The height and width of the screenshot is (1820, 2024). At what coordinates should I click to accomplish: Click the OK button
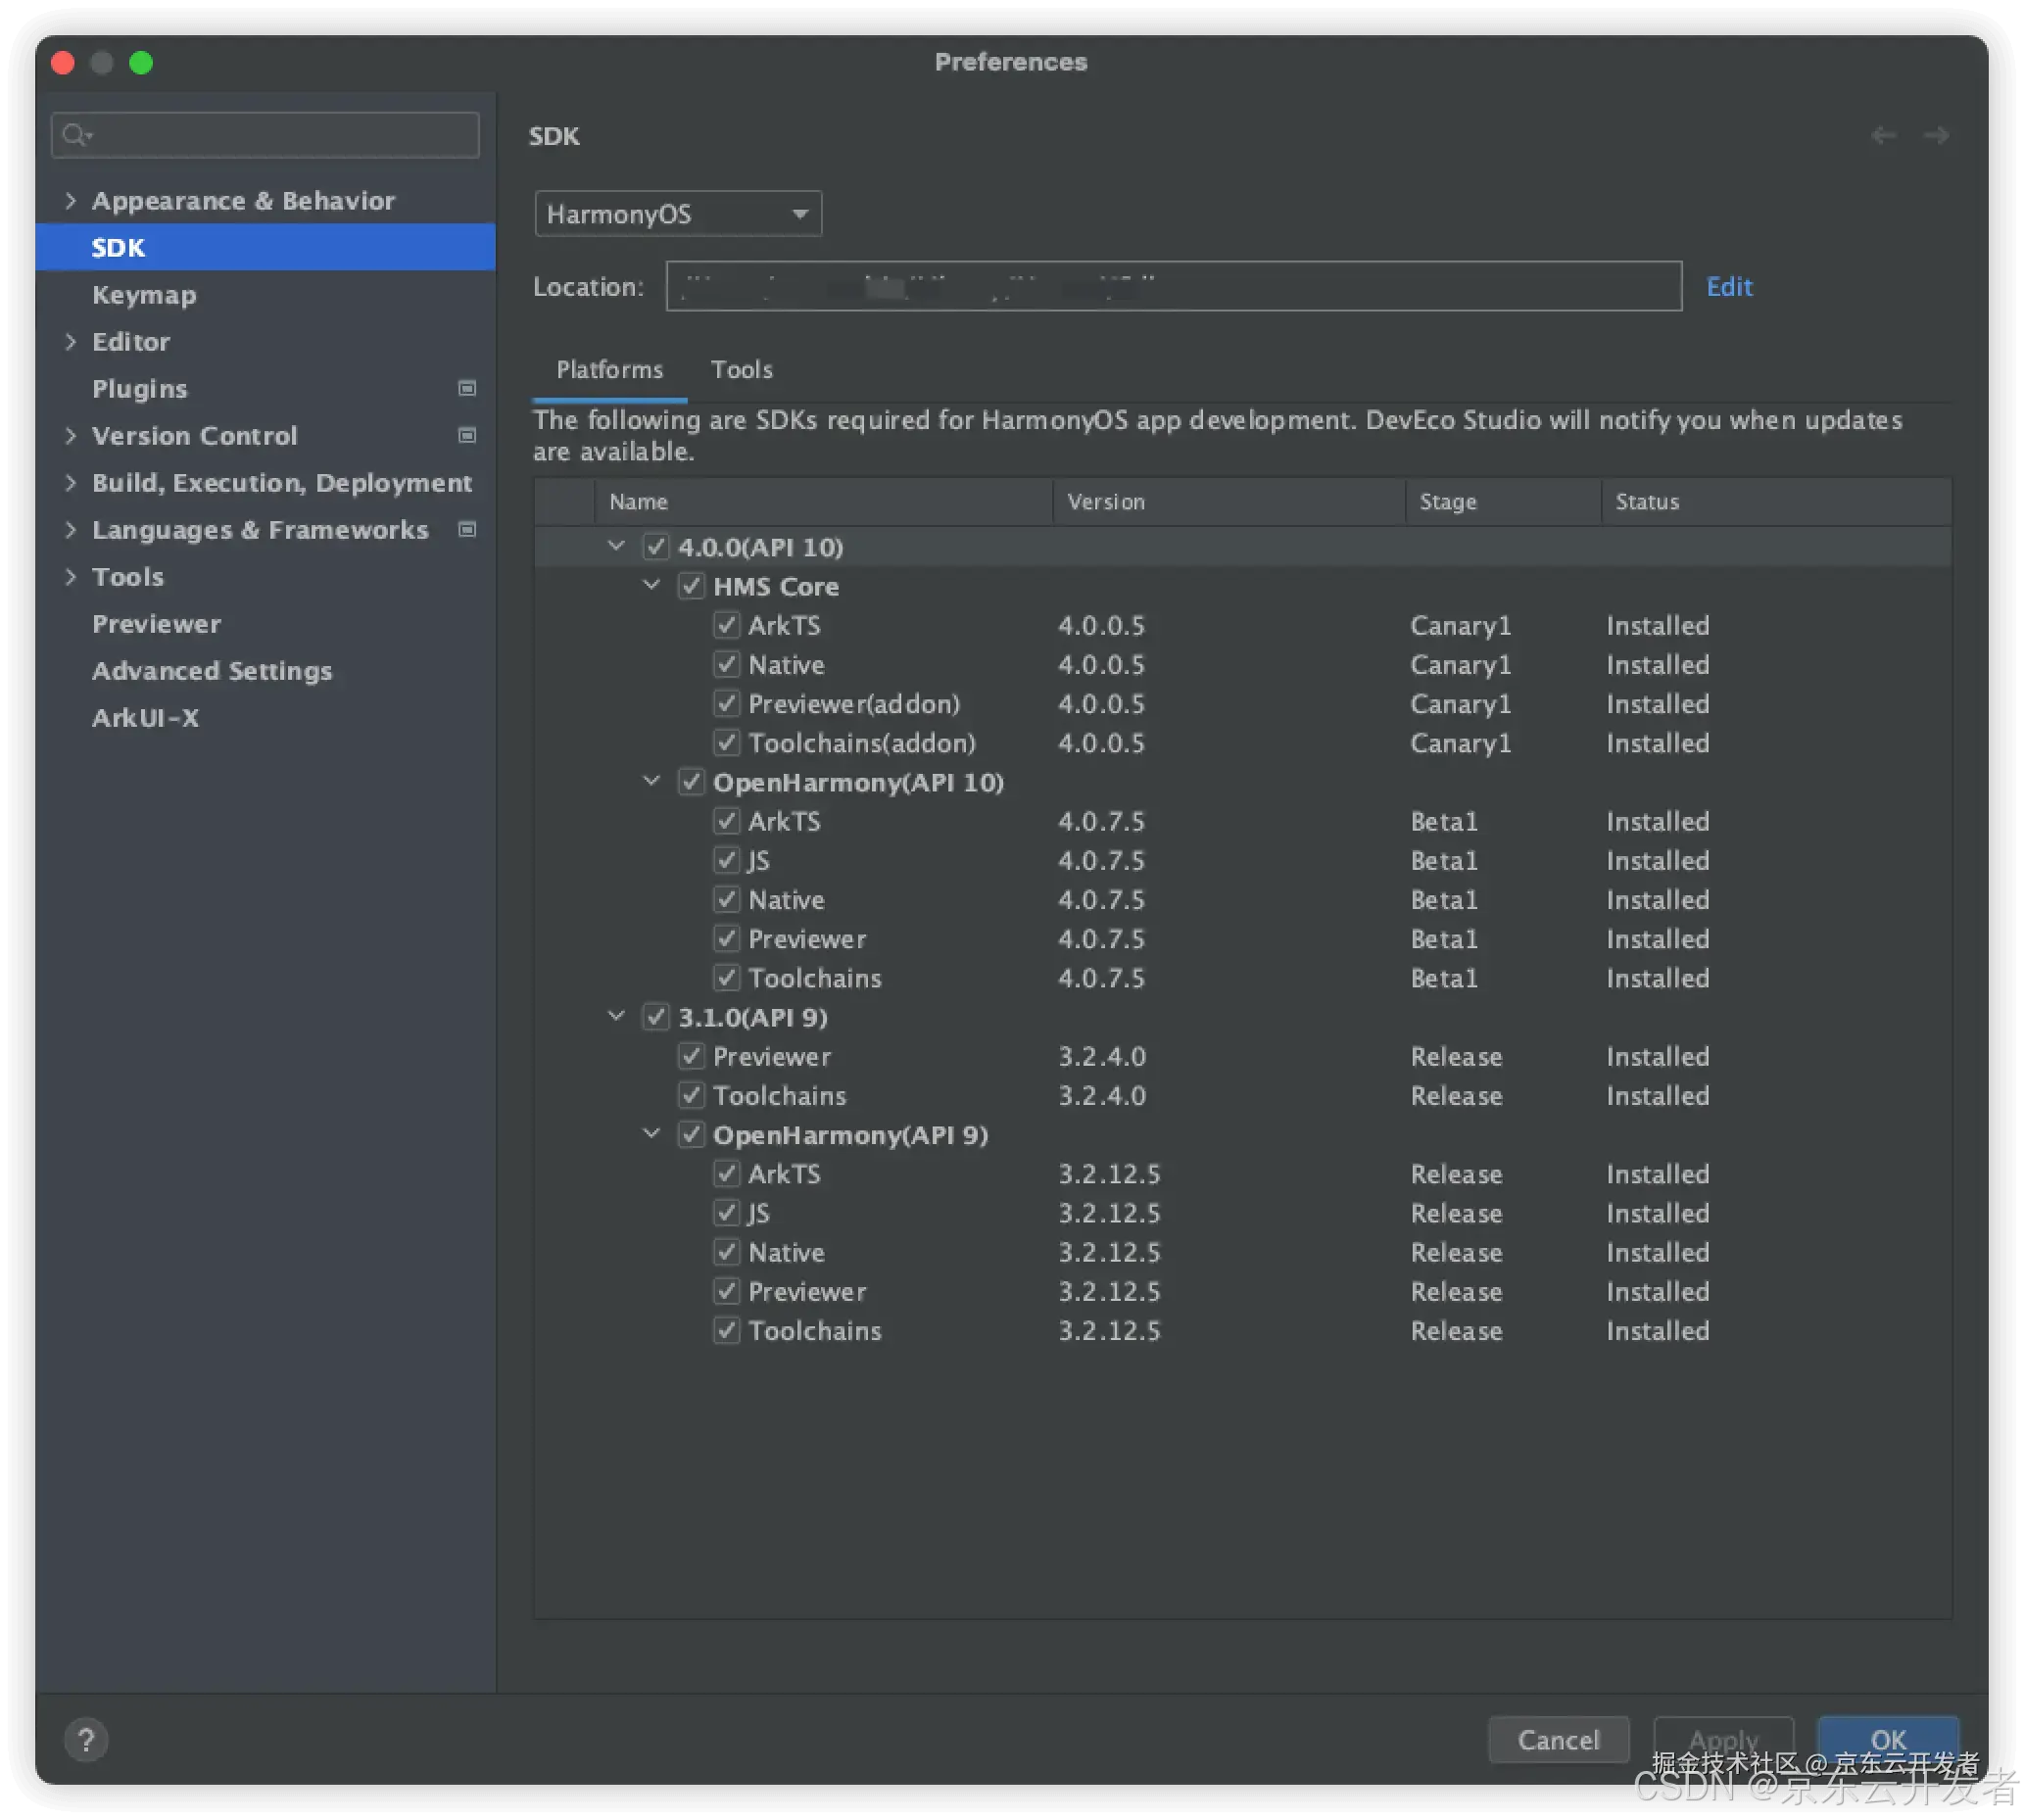[x=1888, y=1740]
